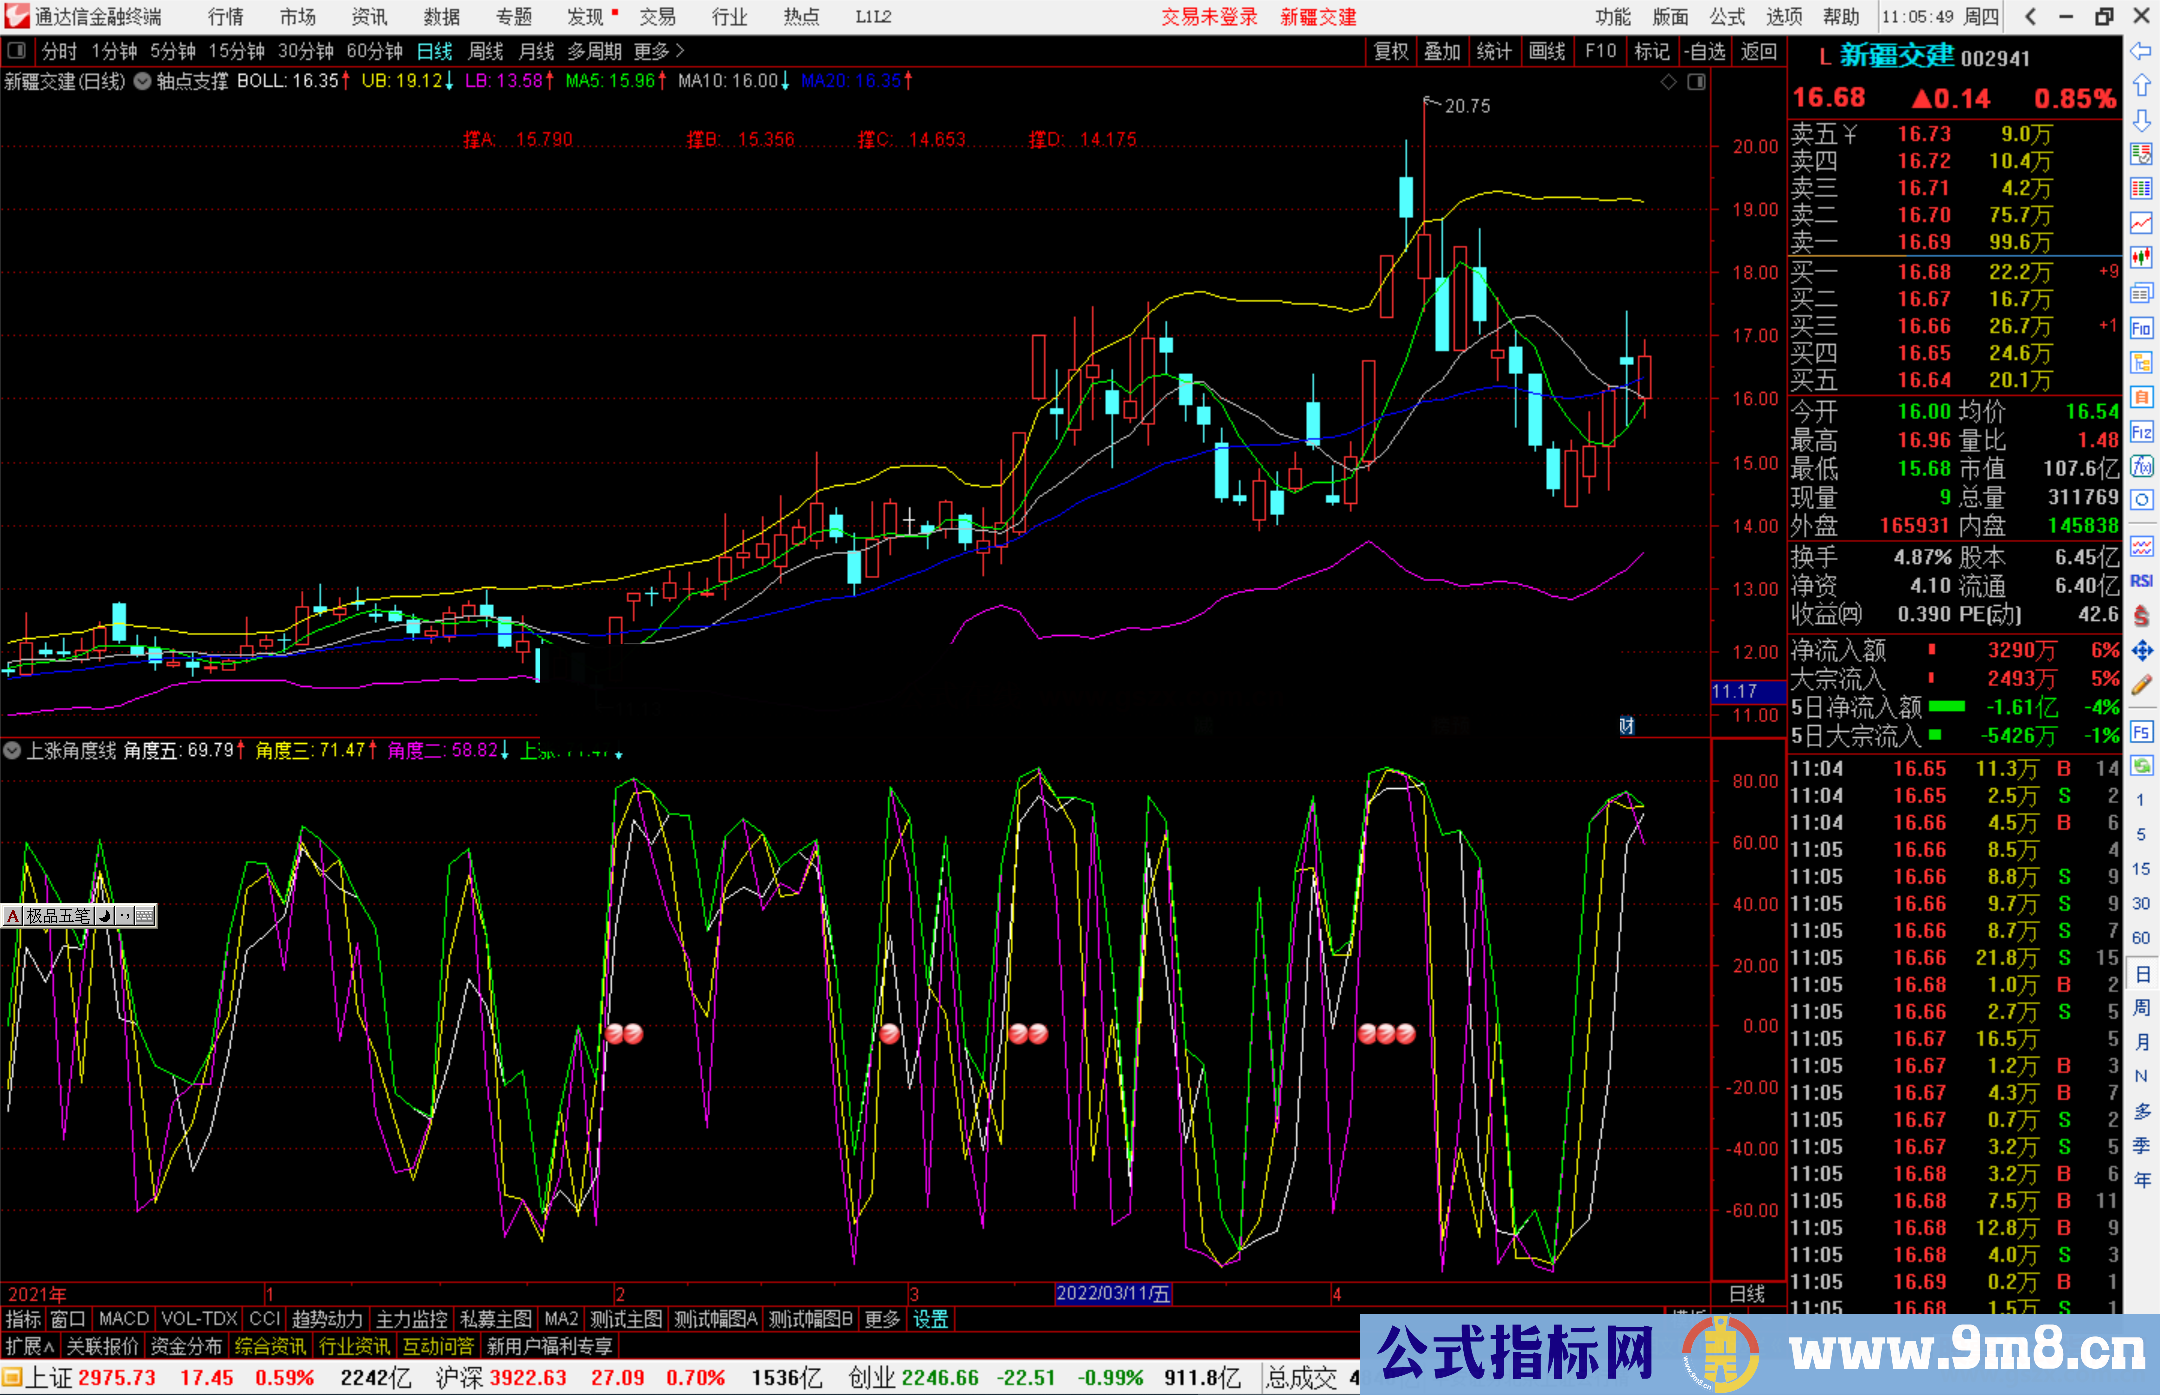
Task: Switch to the MACD indicator tab
Action: pos(123,1319)
